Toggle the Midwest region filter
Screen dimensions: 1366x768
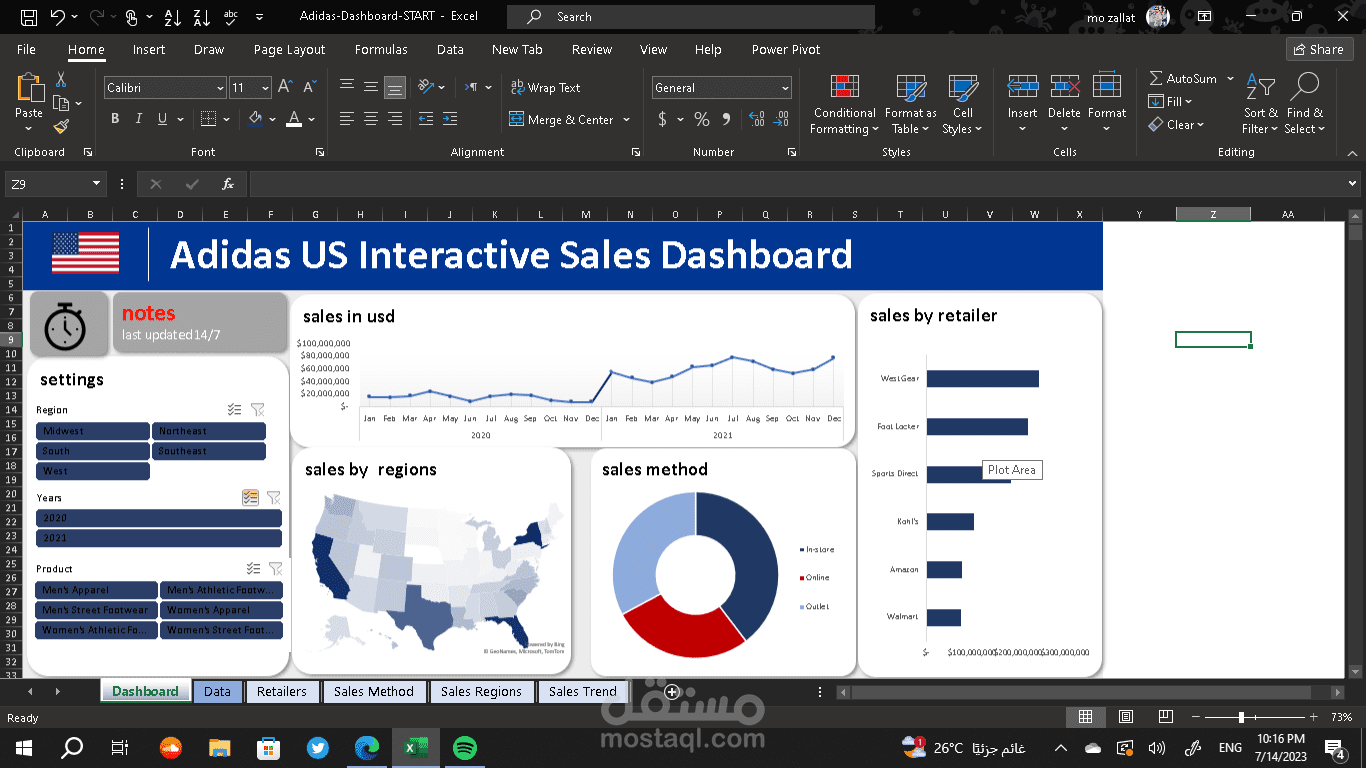pyautogui.click(x=92, y=431)
